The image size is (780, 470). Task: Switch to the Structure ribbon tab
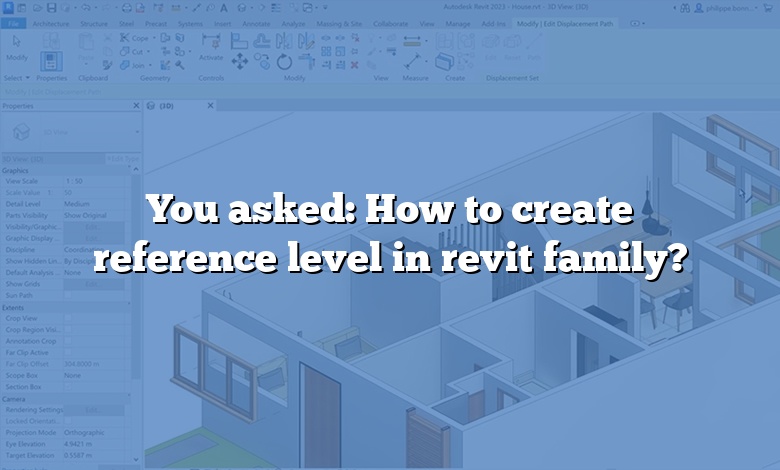[94, 23]
